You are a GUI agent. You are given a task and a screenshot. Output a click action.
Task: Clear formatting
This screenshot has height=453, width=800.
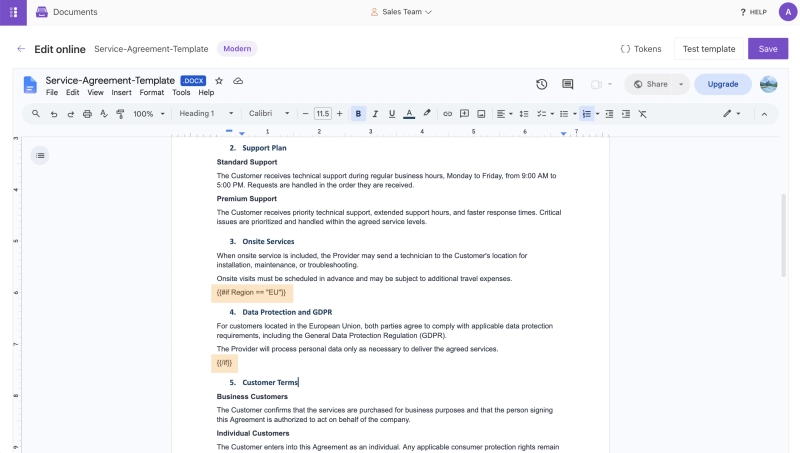click(x=643, y=114)
